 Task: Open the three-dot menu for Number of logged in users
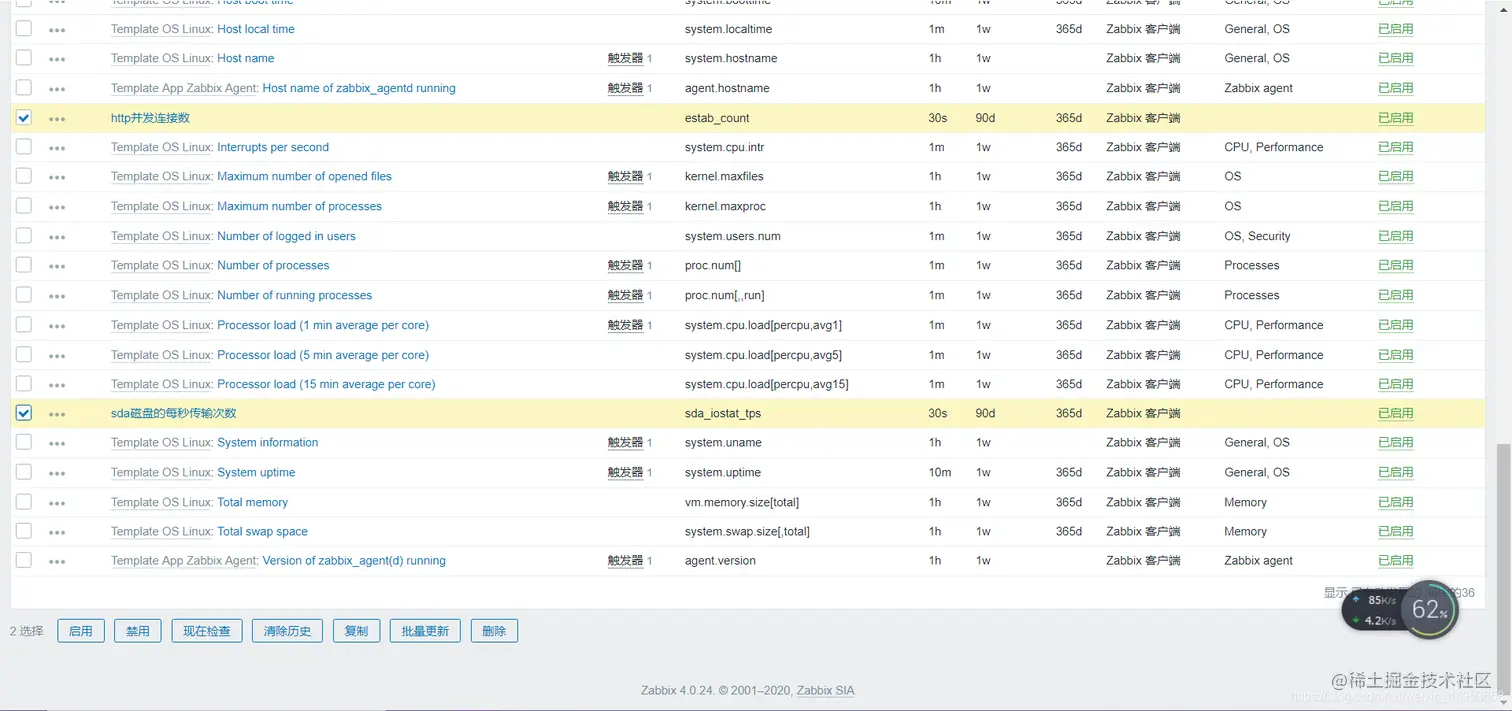click(57, 237)
